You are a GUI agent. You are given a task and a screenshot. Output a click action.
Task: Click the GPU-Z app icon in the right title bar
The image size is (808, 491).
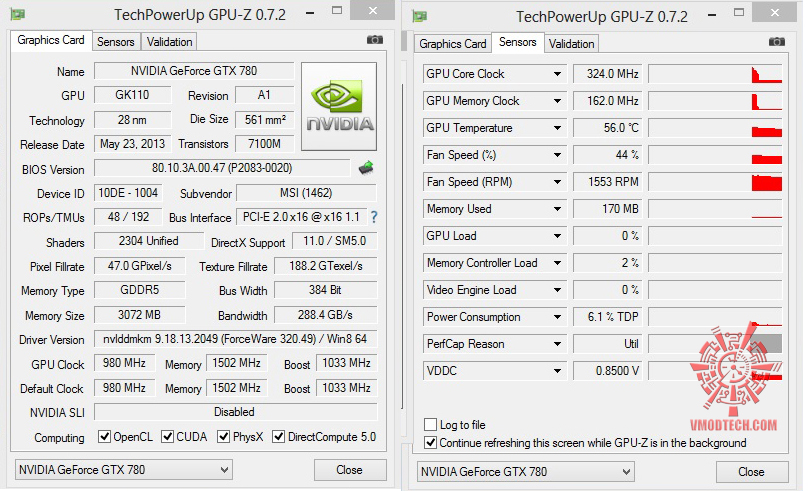pyautogui.click(x=420, y=16)
